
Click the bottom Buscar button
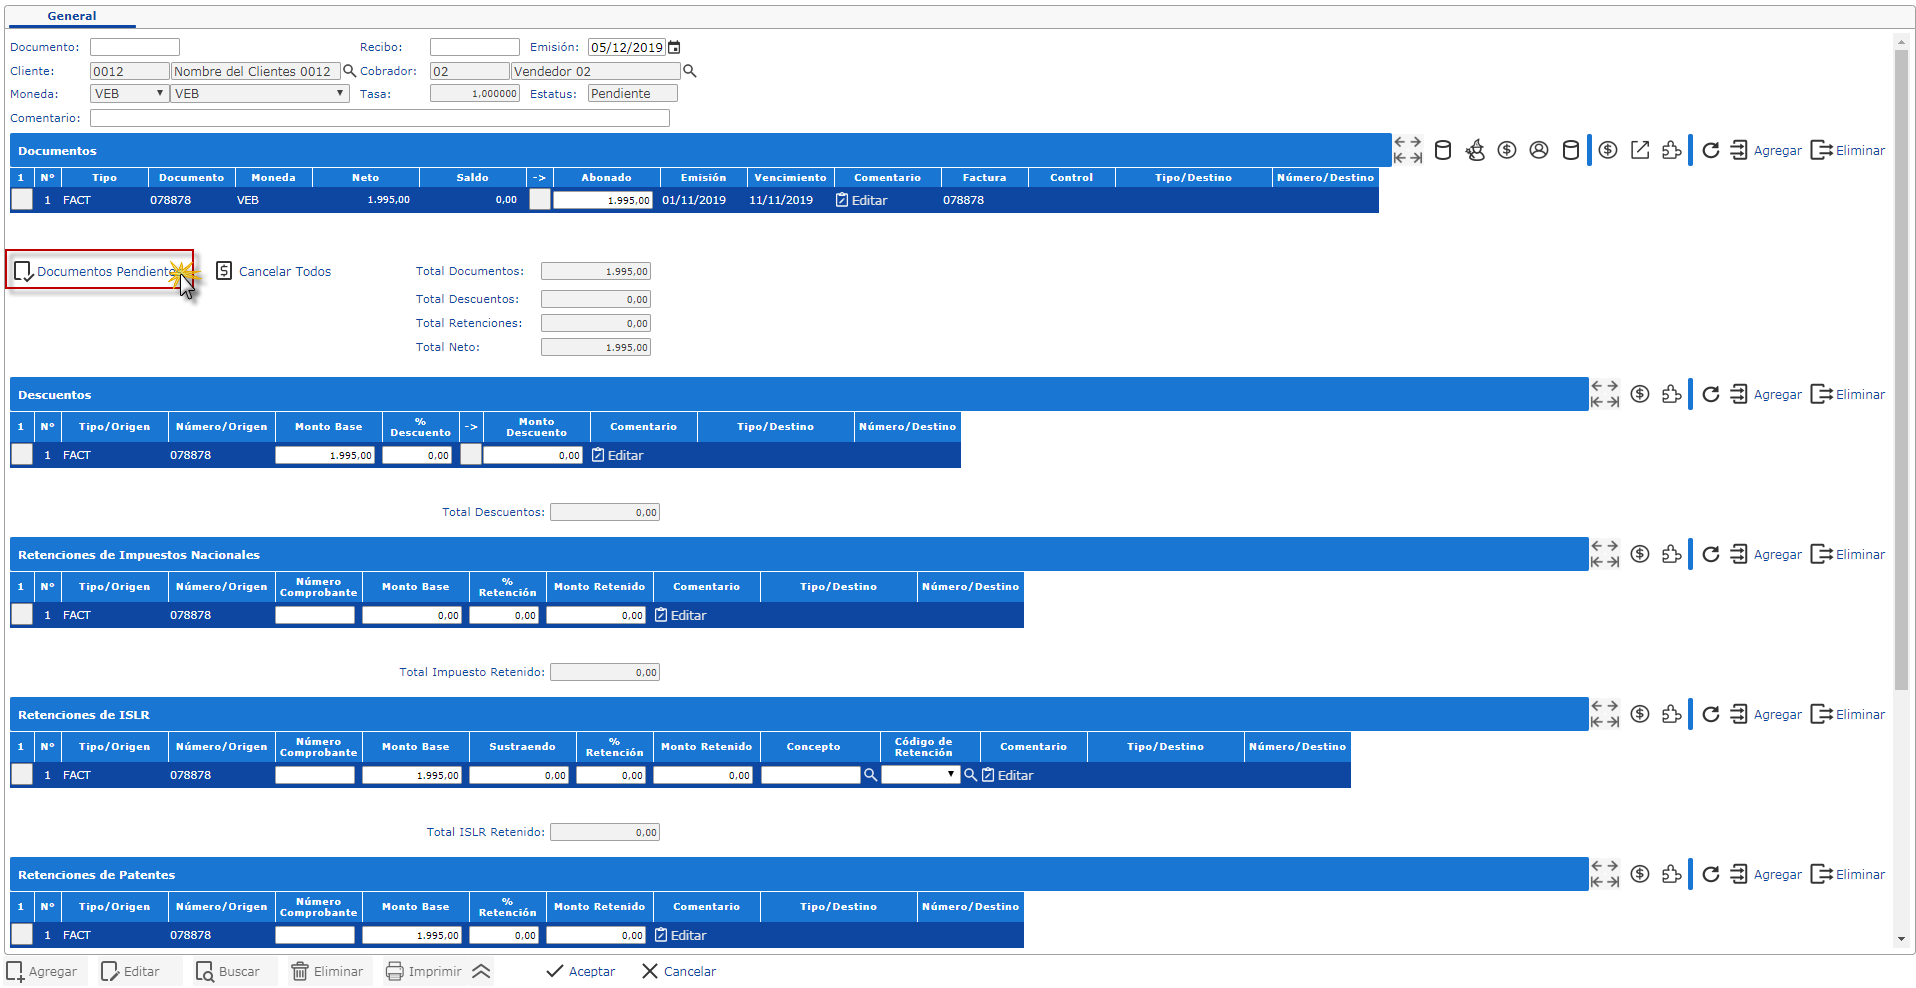[228, 971]
